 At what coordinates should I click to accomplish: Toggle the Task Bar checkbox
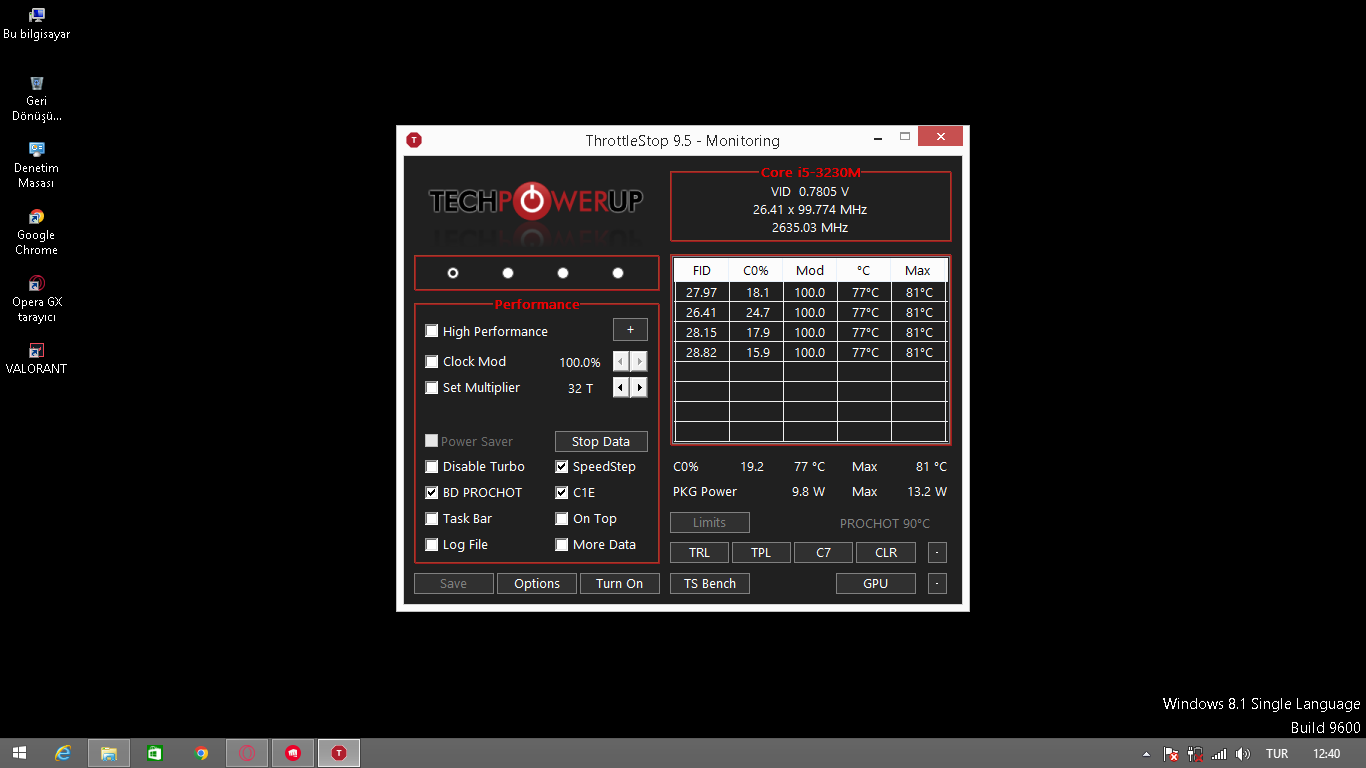(432, 518)
